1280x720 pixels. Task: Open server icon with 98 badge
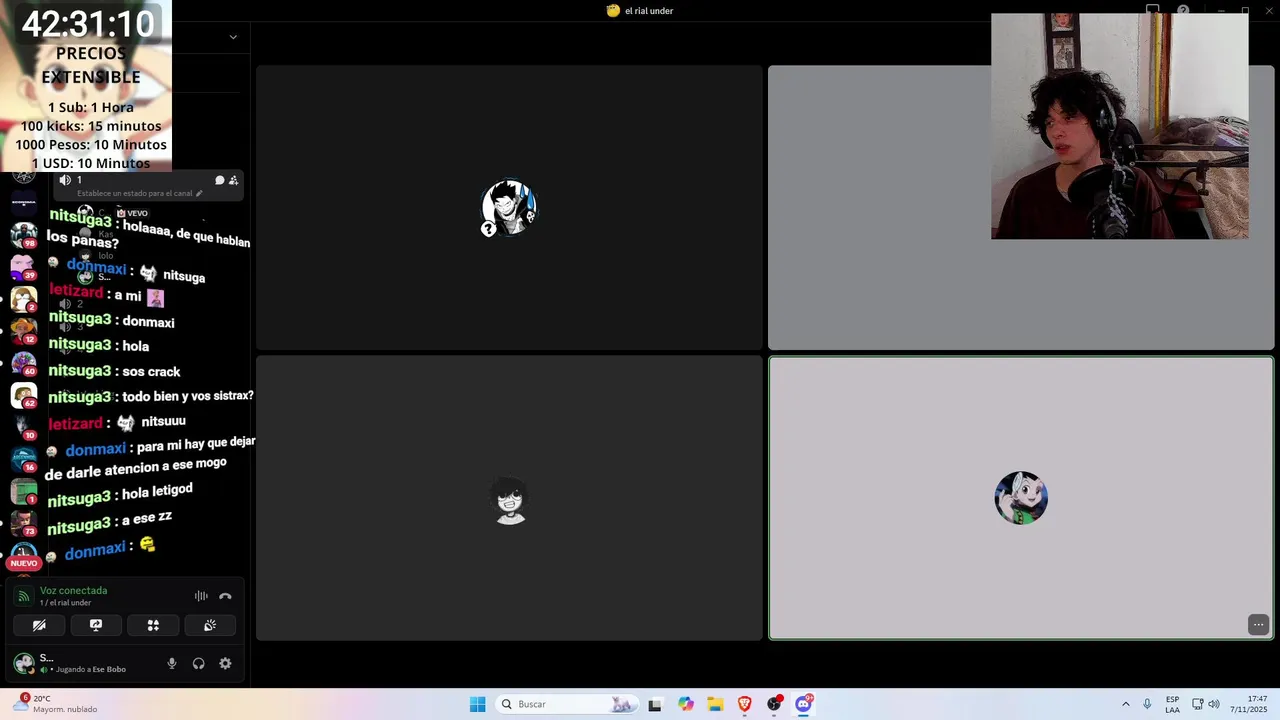[24, 235]
